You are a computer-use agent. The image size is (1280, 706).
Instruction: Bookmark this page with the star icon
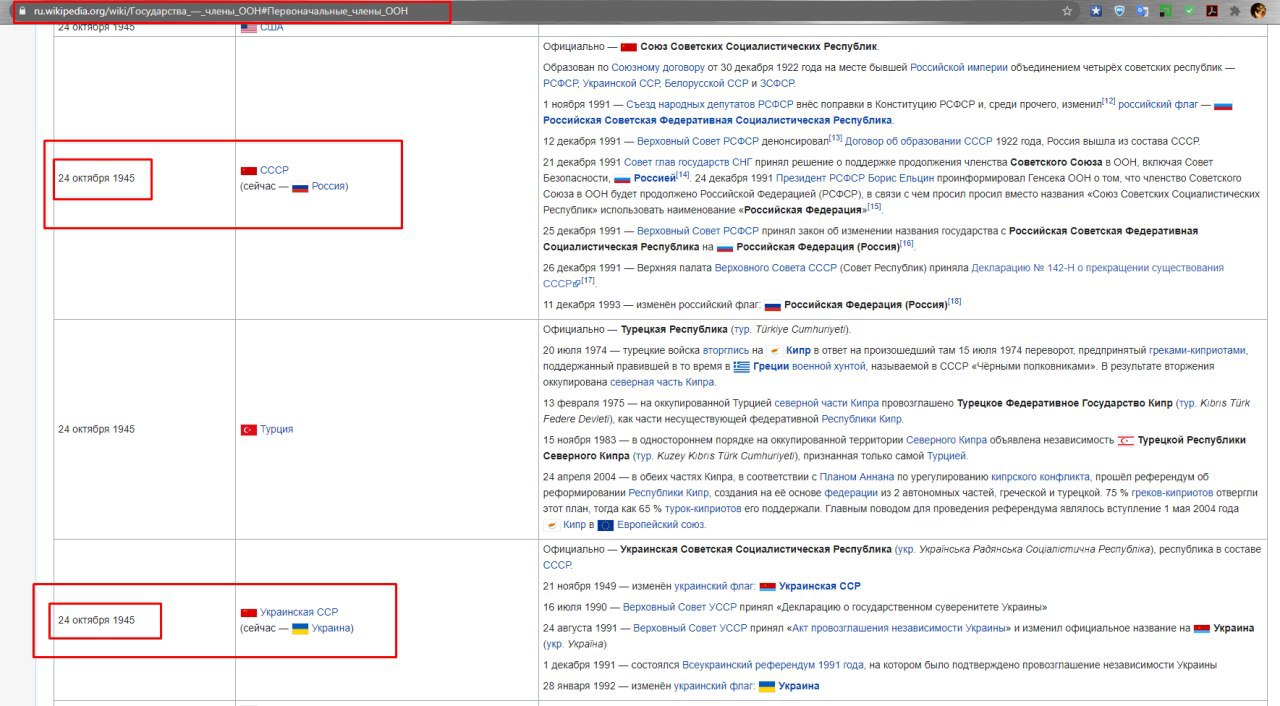1068,11
